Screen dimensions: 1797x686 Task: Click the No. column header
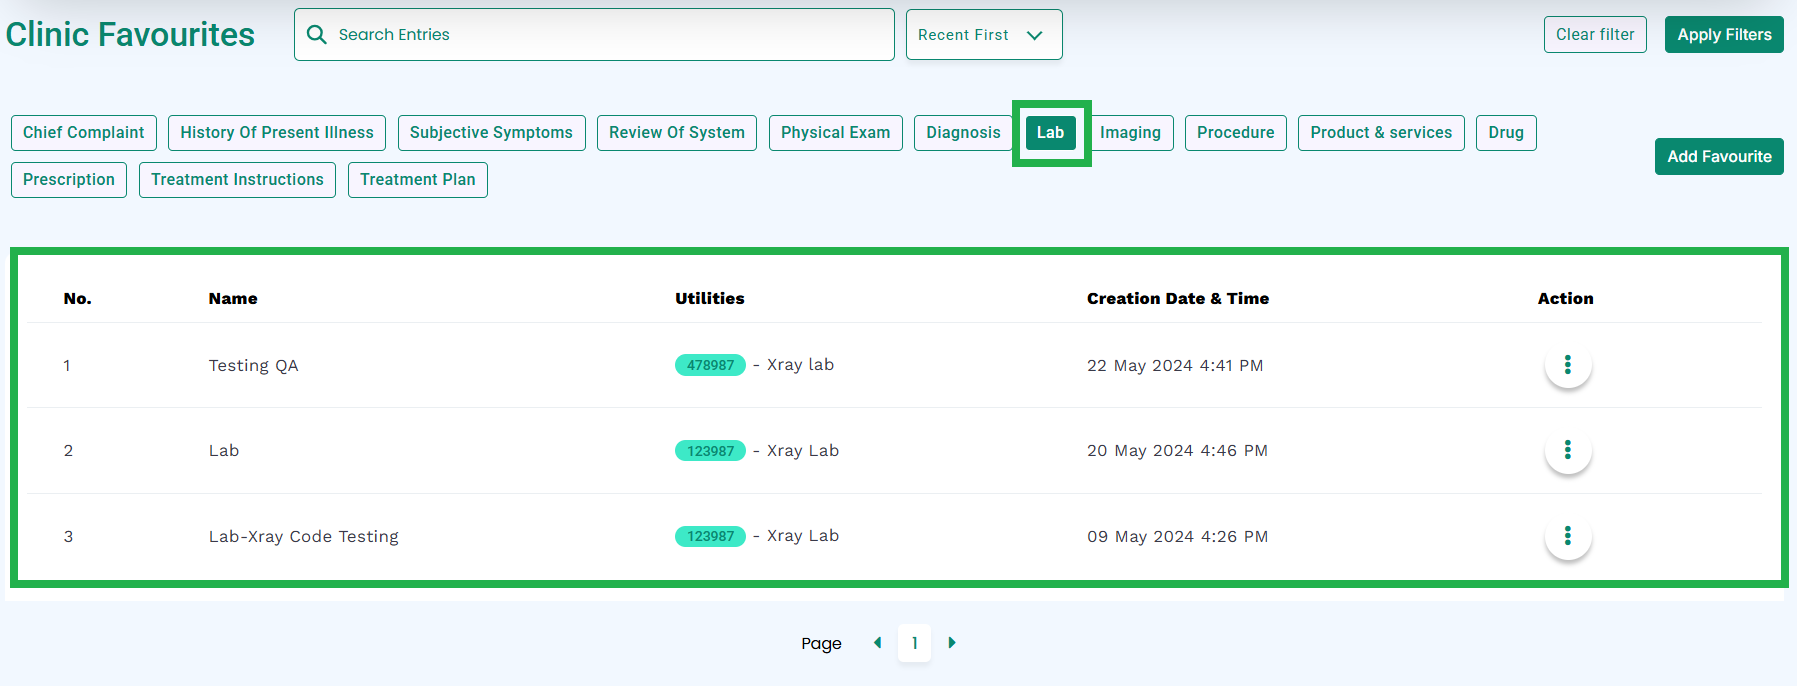tap(77, 299)
